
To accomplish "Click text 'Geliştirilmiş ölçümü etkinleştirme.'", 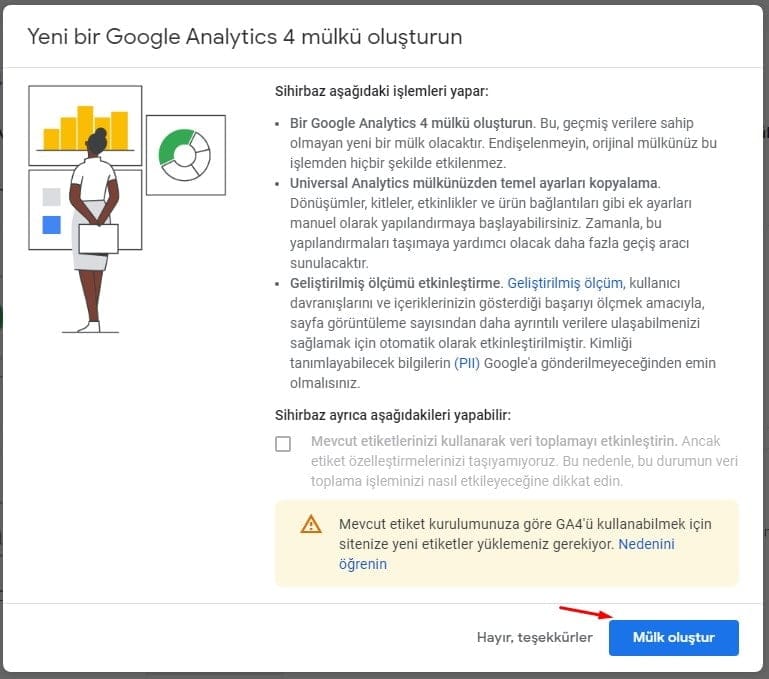I will point(396,283).
